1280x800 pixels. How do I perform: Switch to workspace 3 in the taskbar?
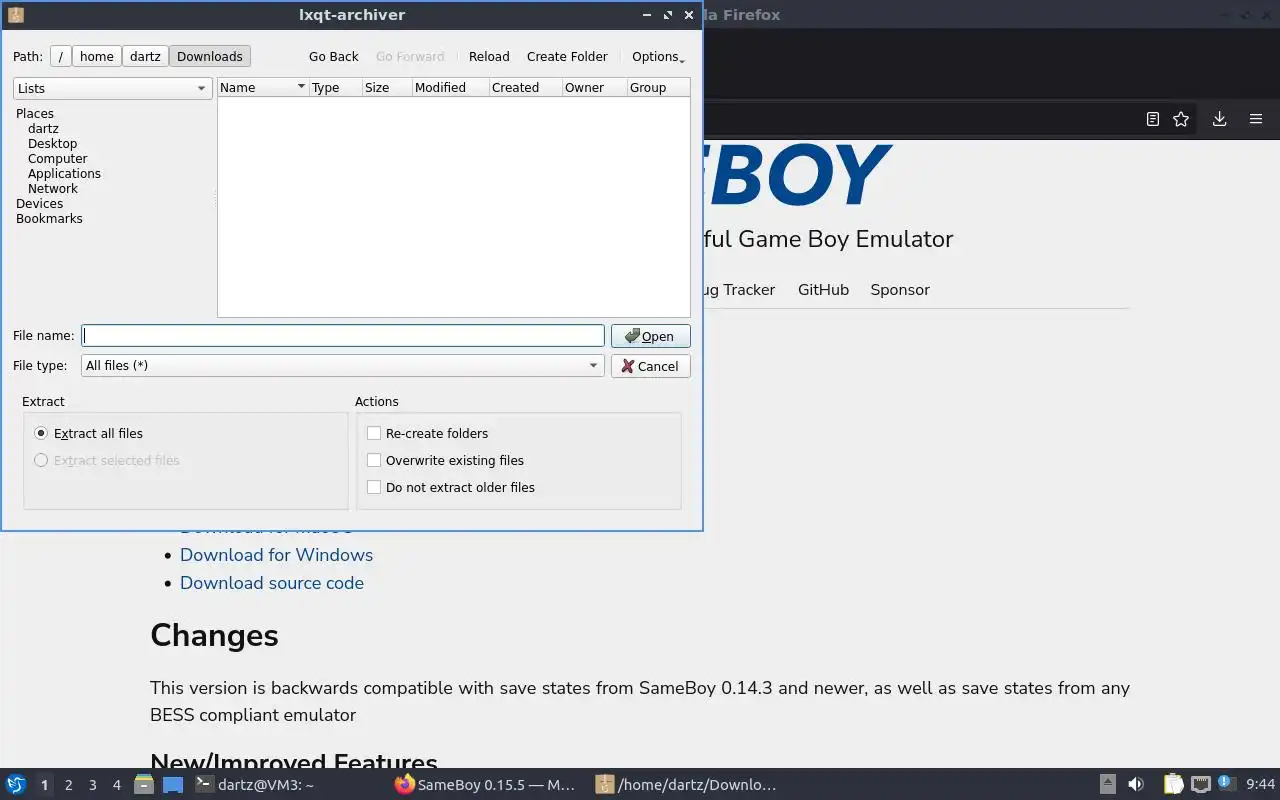click(x=93, y=785)
